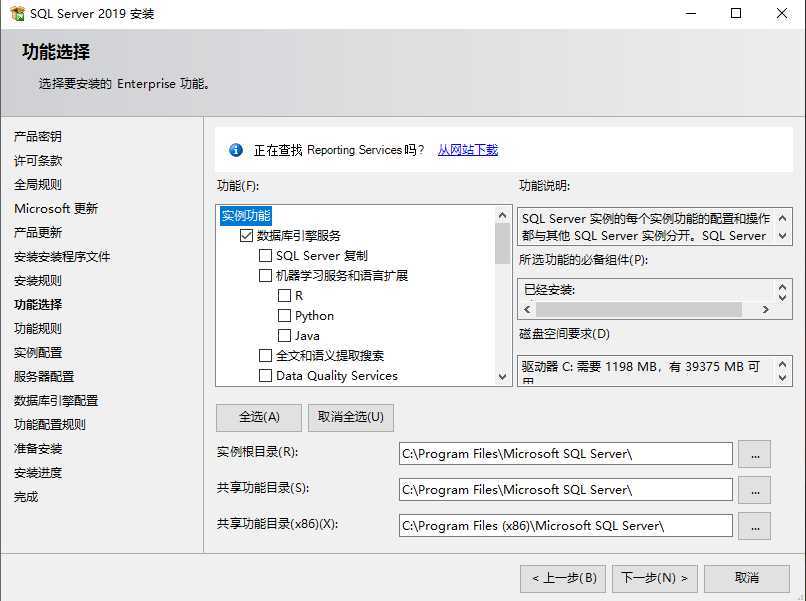
Task: Select the 实例配置 step in sidebar
Action: [x=38, y=353]
